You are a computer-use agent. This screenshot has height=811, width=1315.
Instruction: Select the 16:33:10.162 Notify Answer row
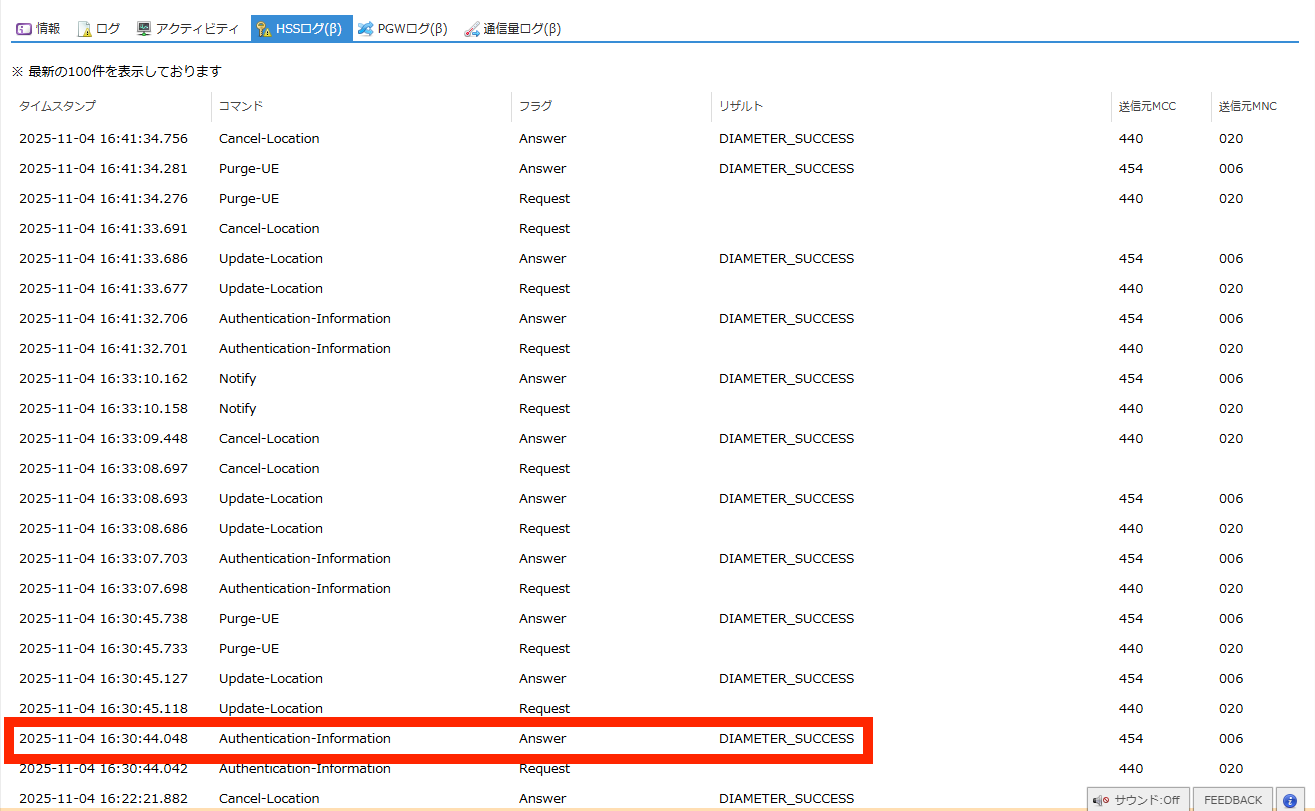[438, 379]
